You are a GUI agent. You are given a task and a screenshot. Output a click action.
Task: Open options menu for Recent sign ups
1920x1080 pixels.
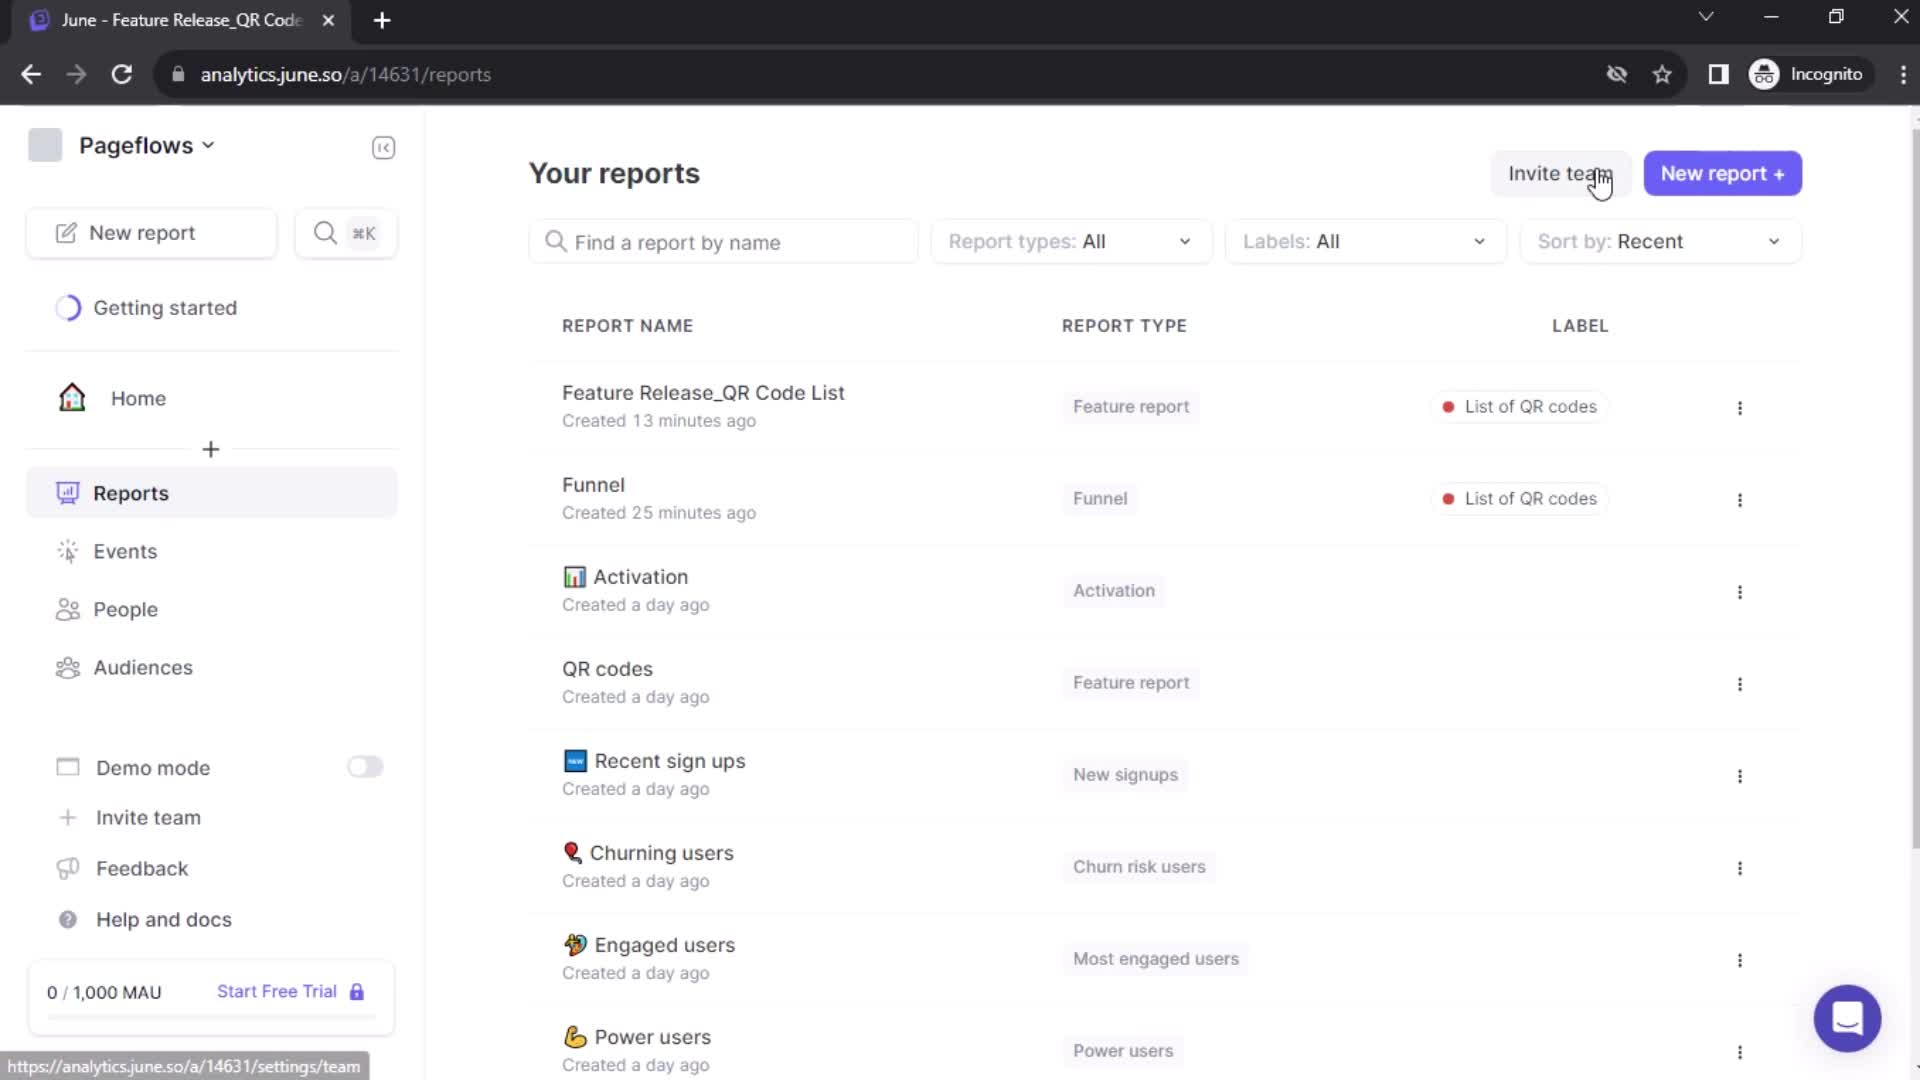point(1740,776)
